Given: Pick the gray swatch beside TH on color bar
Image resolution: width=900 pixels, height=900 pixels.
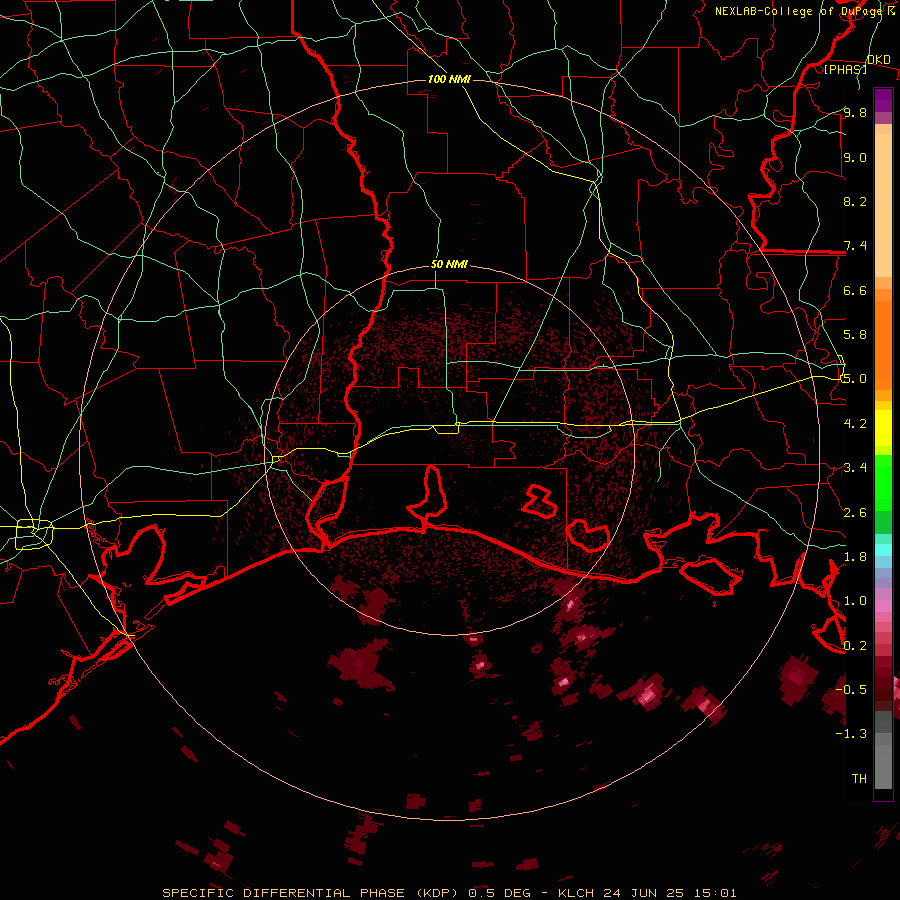Looking at the screenshot, I should (883, 769).
